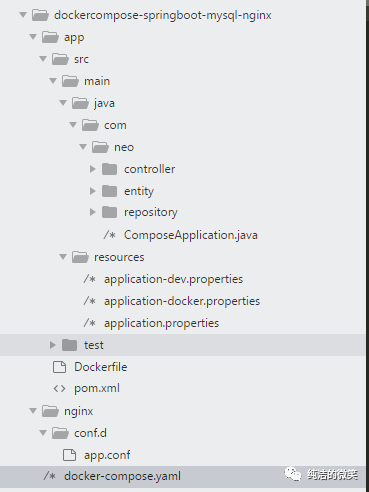Click the ComposeApplication.java source file icon
369x492 pixels.
109,235
